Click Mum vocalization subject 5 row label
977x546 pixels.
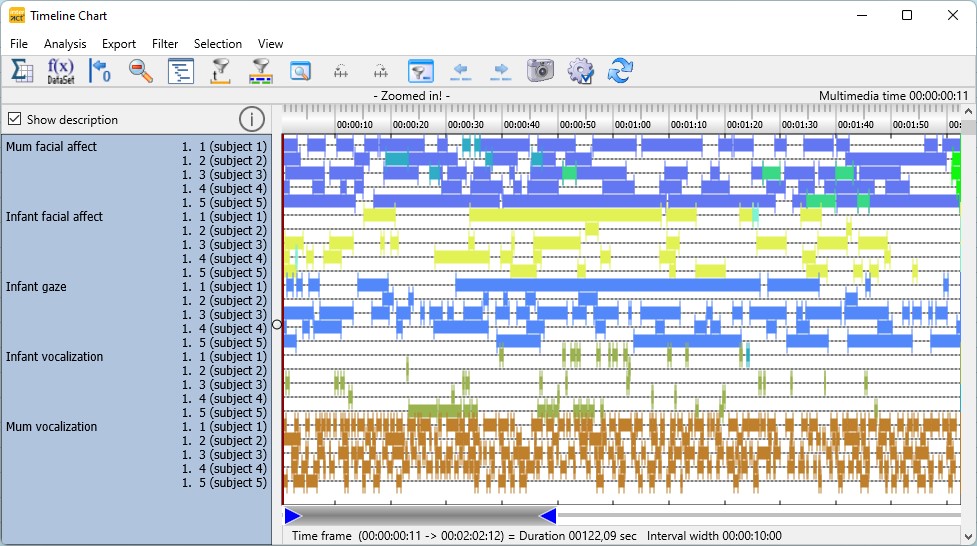coord(224,482)
